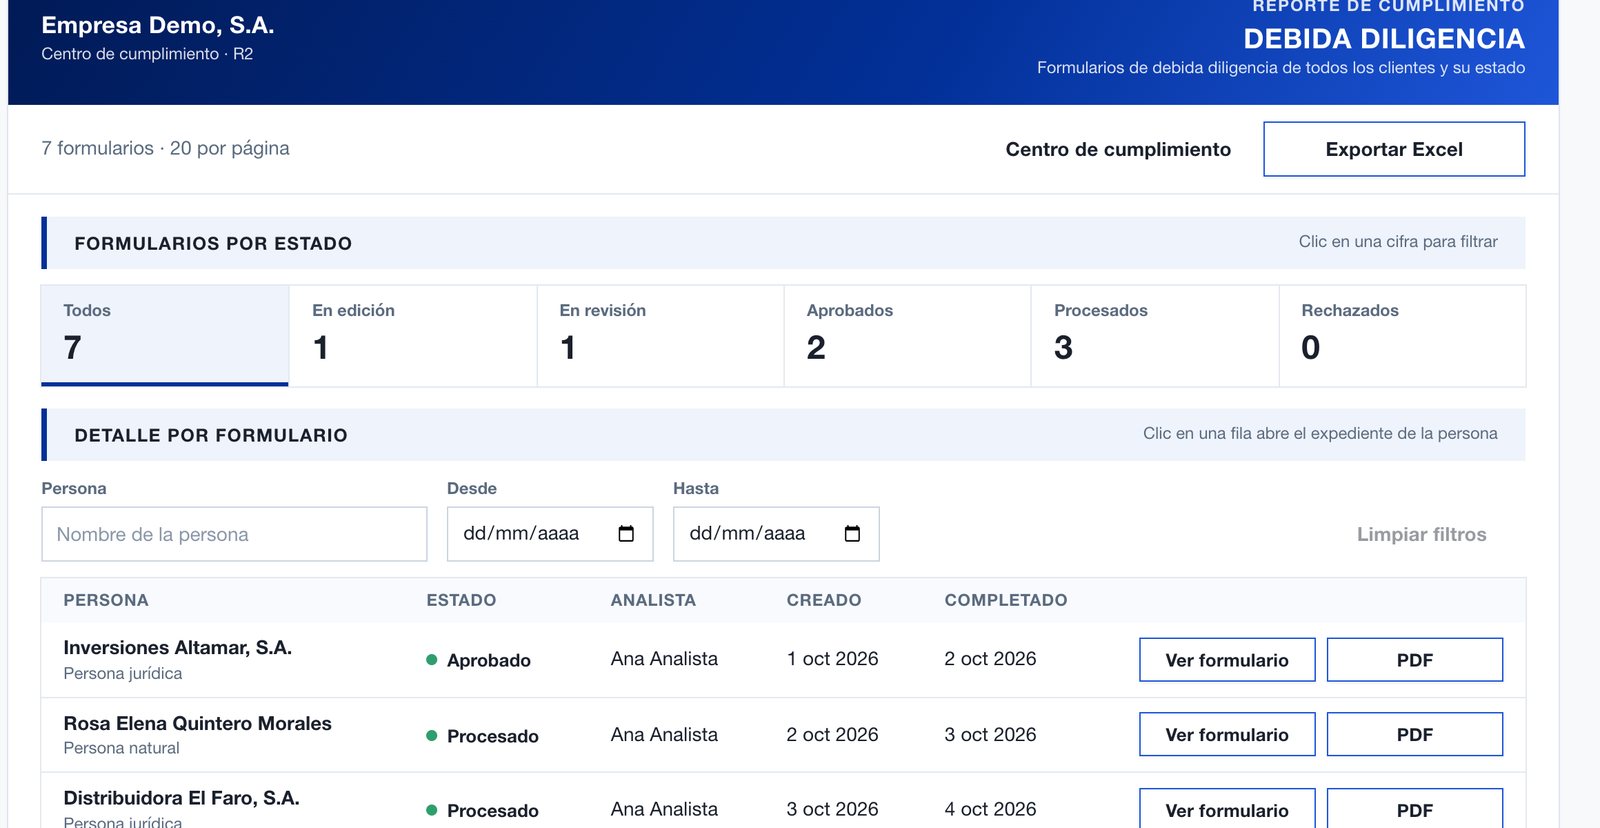
Task: Click the '1 oct 2026' created date
Action: point(832,659)
